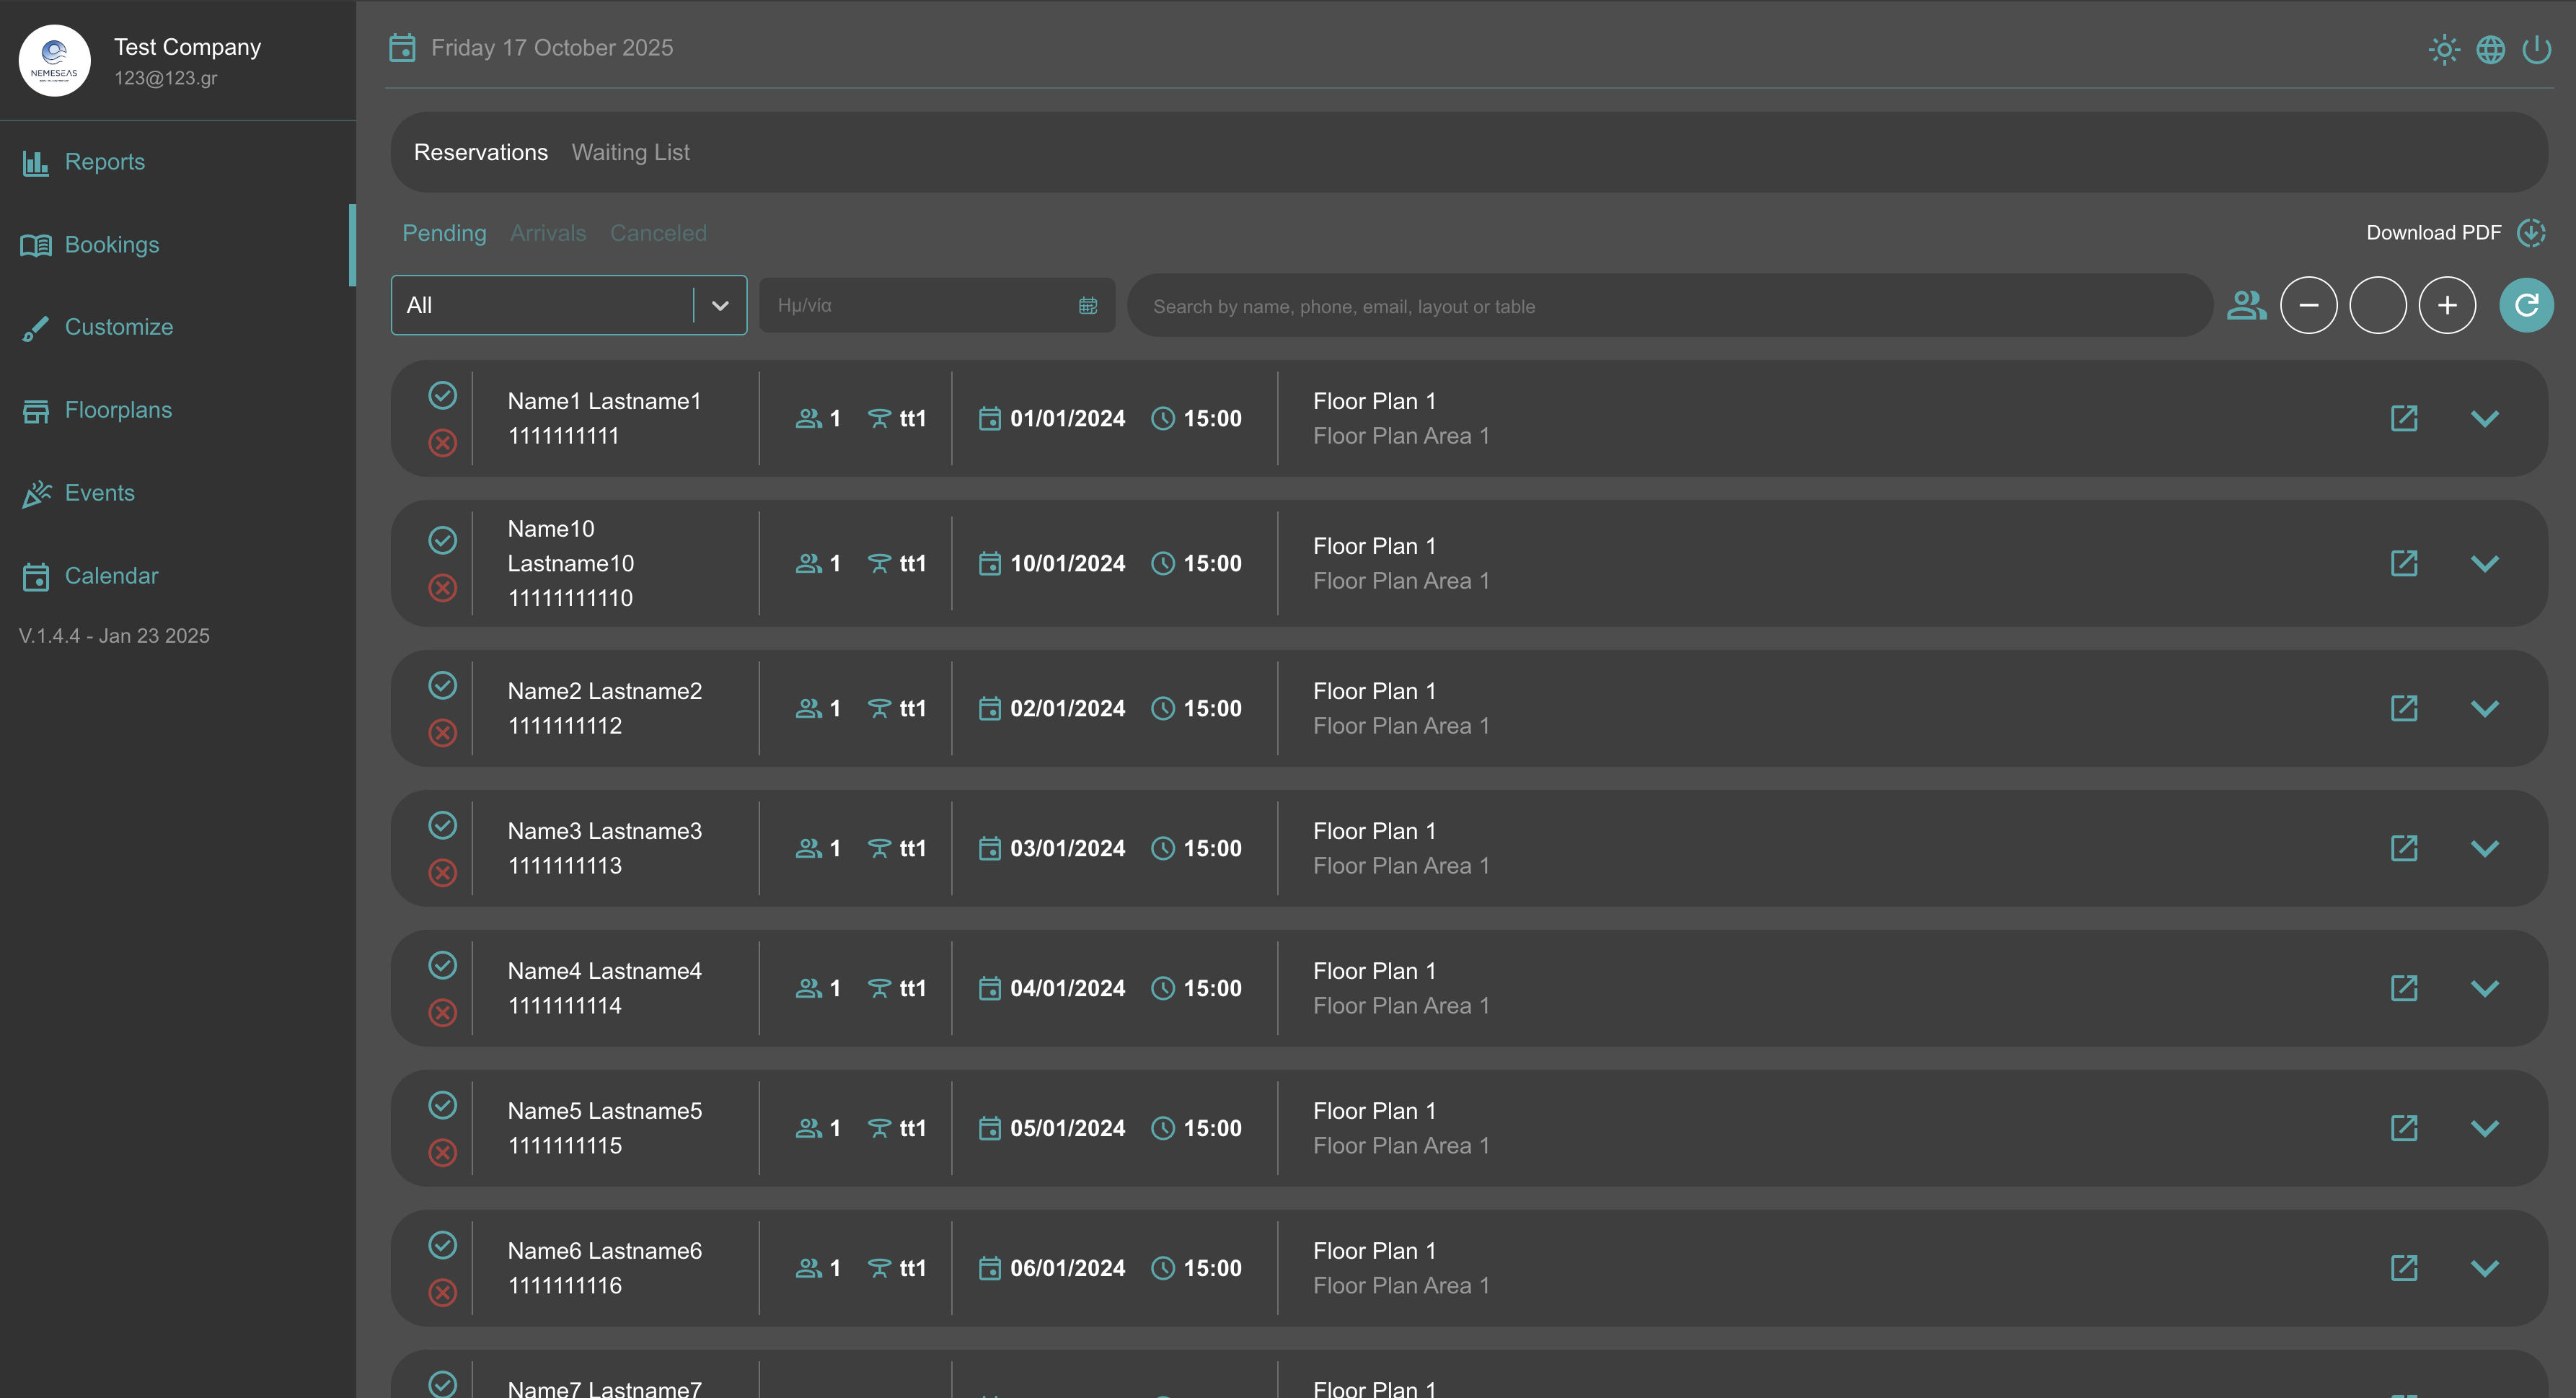Cancel Name2 Lastname2 reservation with red X
This screenshot has width=2576, height=1398.
tap(442, 733)
